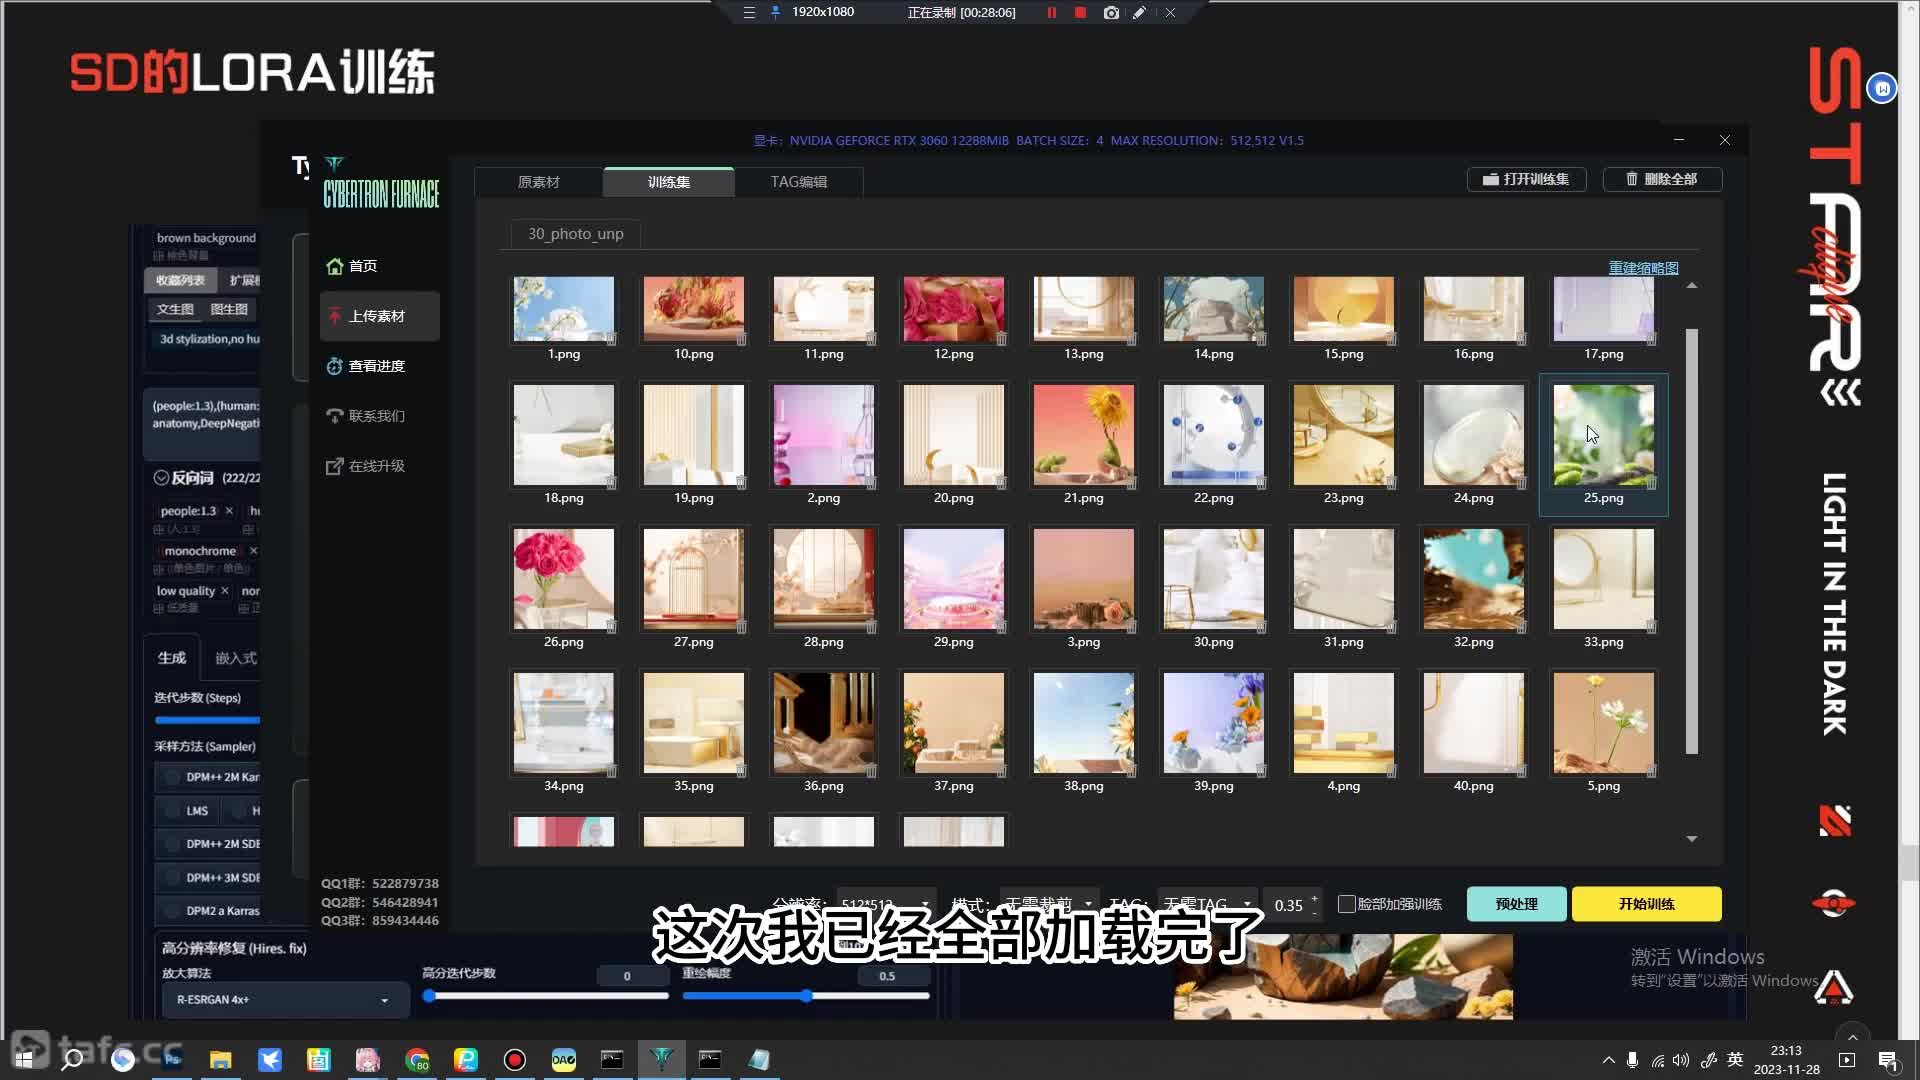Click the thumbnail list down arrow

[1692, 839]
